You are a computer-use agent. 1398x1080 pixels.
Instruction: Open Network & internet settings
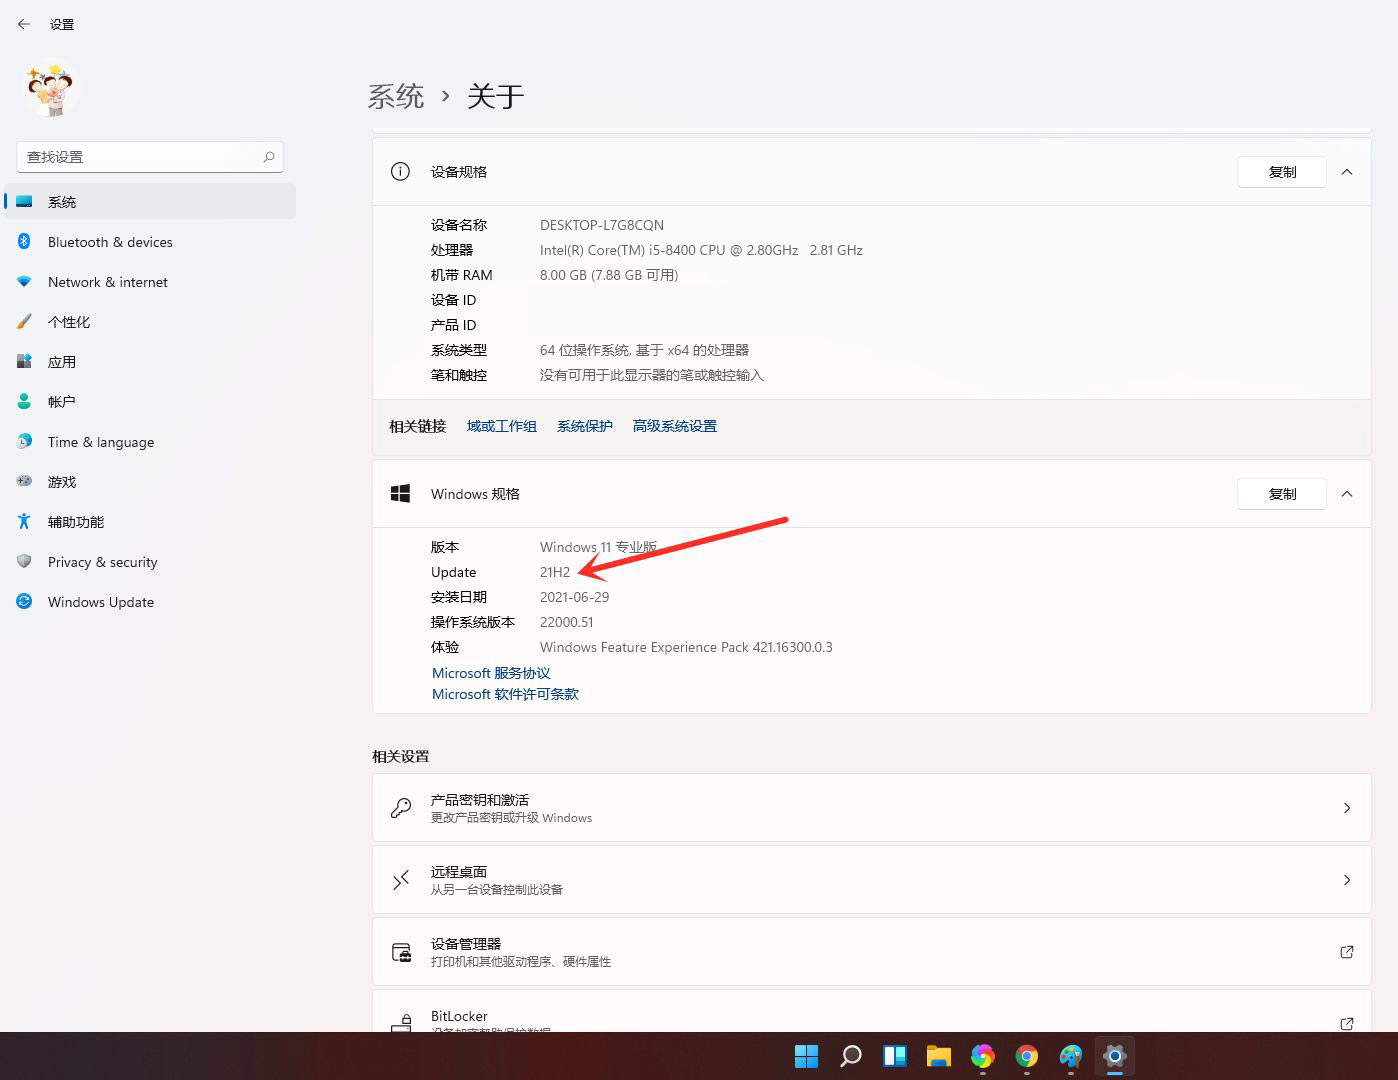[107, 281]
